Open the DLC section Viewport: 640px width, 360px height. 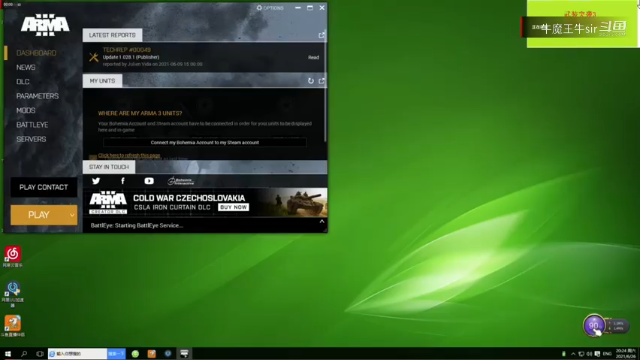point(23,82)
